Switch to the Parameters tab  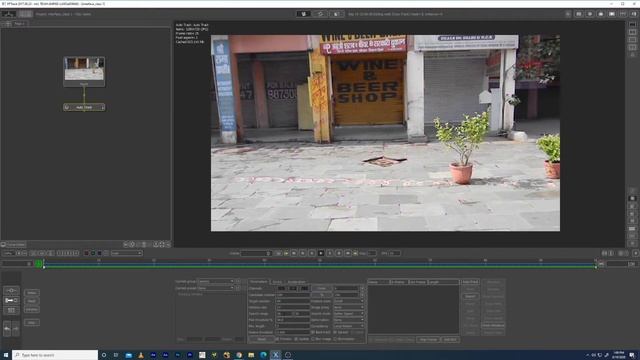pos(258,282)
